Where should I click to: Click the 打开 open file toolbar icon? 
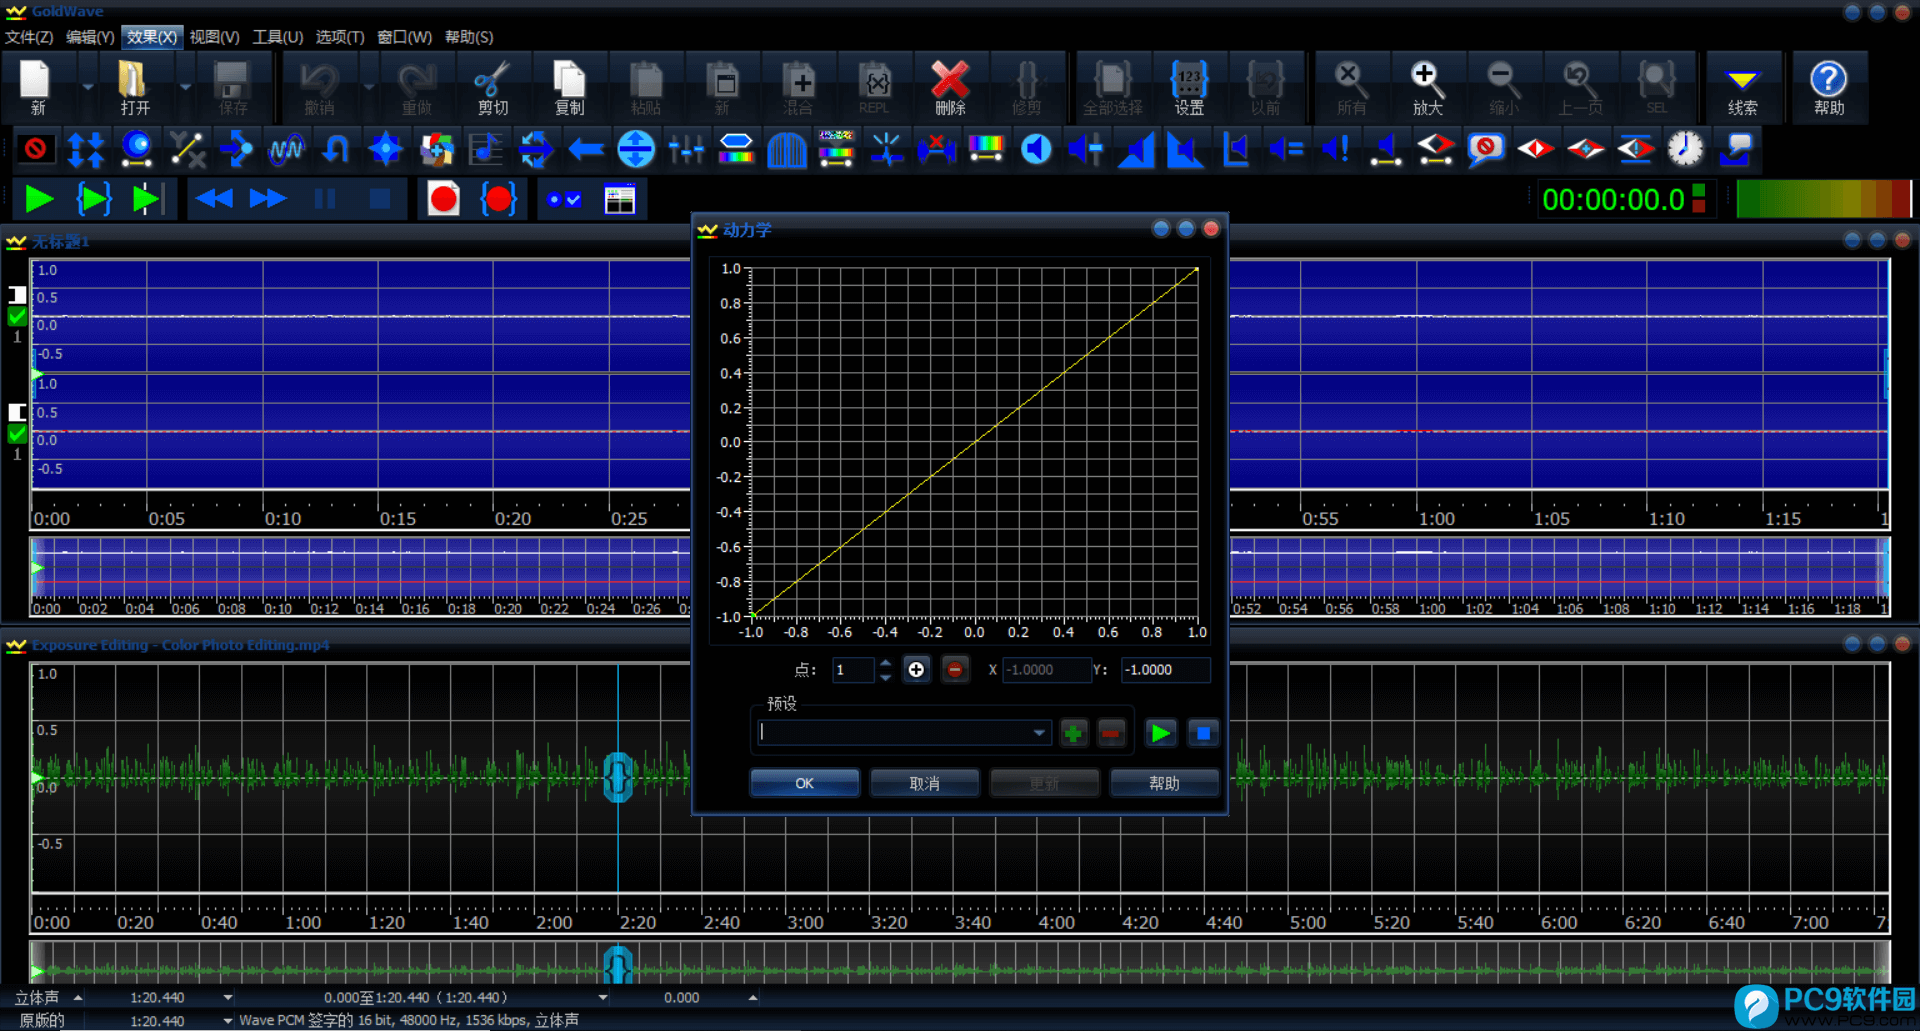(x=134, y=88)
